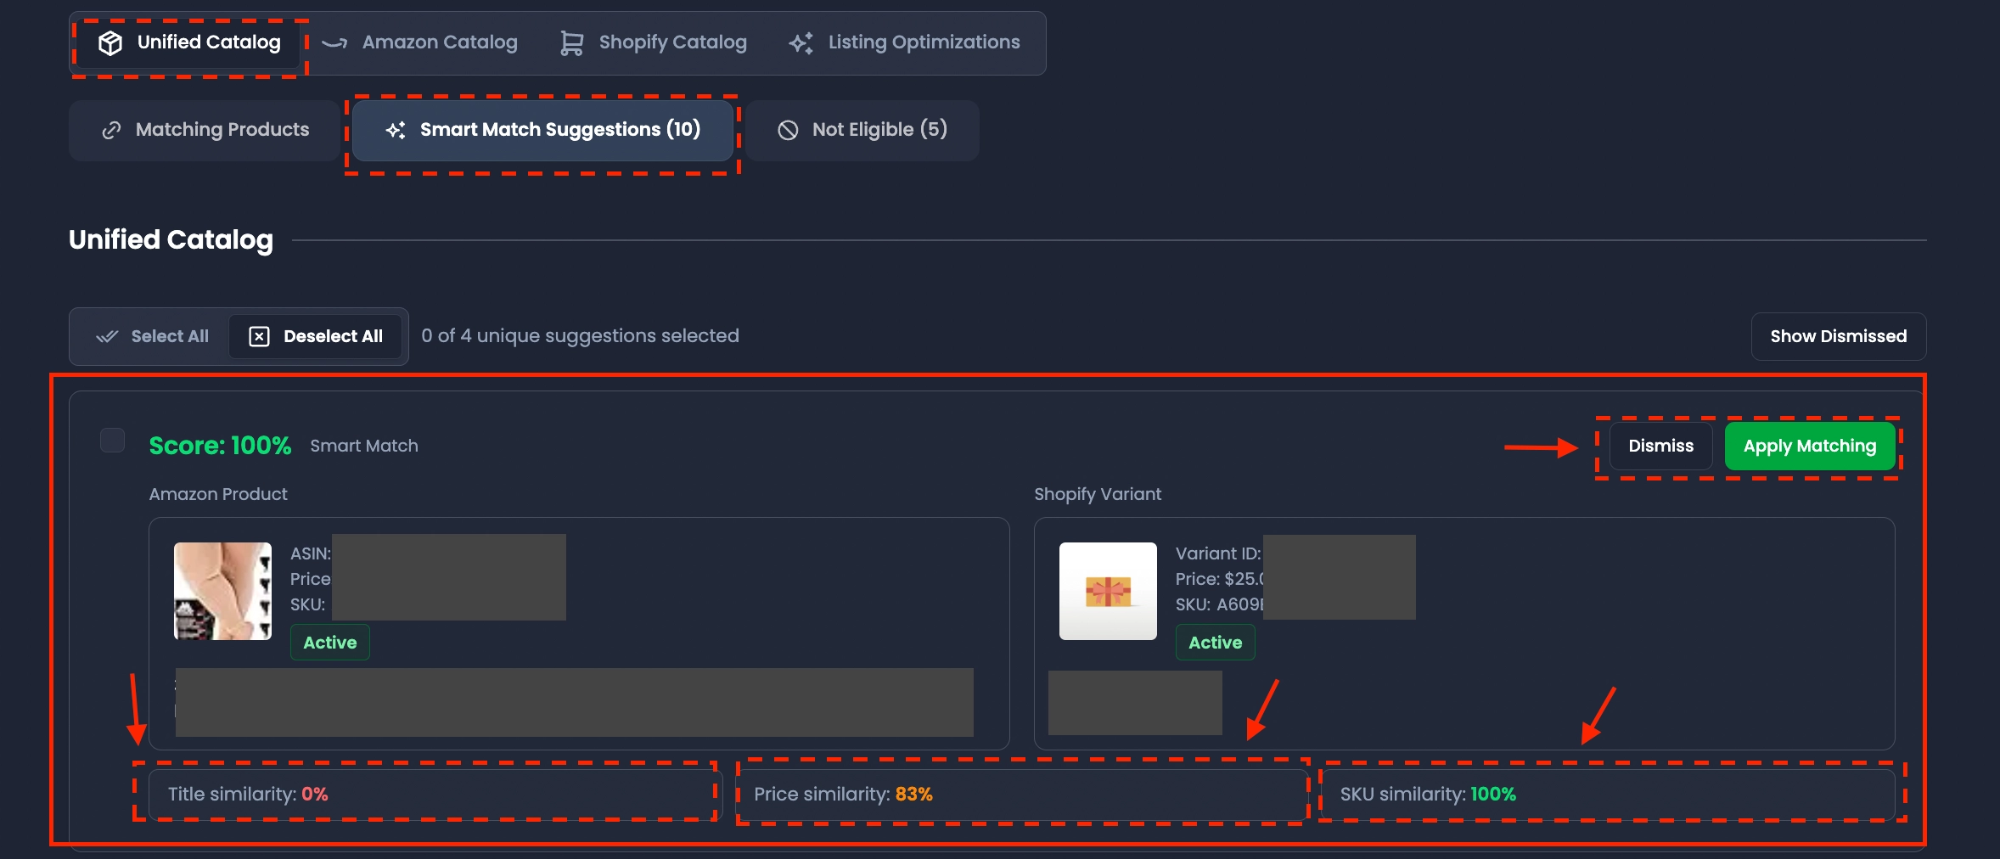This screenshot has width=2000, height=859.
Task: Click the Deselect All button
Action: [x=315, y=337]
